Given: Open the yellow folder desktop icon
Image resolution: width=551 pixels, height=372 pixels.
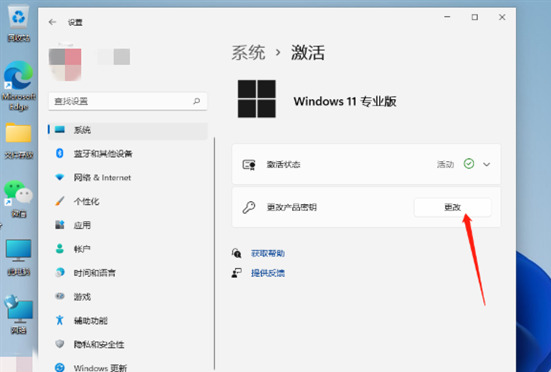Looking at the screenshot, I should pyautogui.click(x=19, y=141).
